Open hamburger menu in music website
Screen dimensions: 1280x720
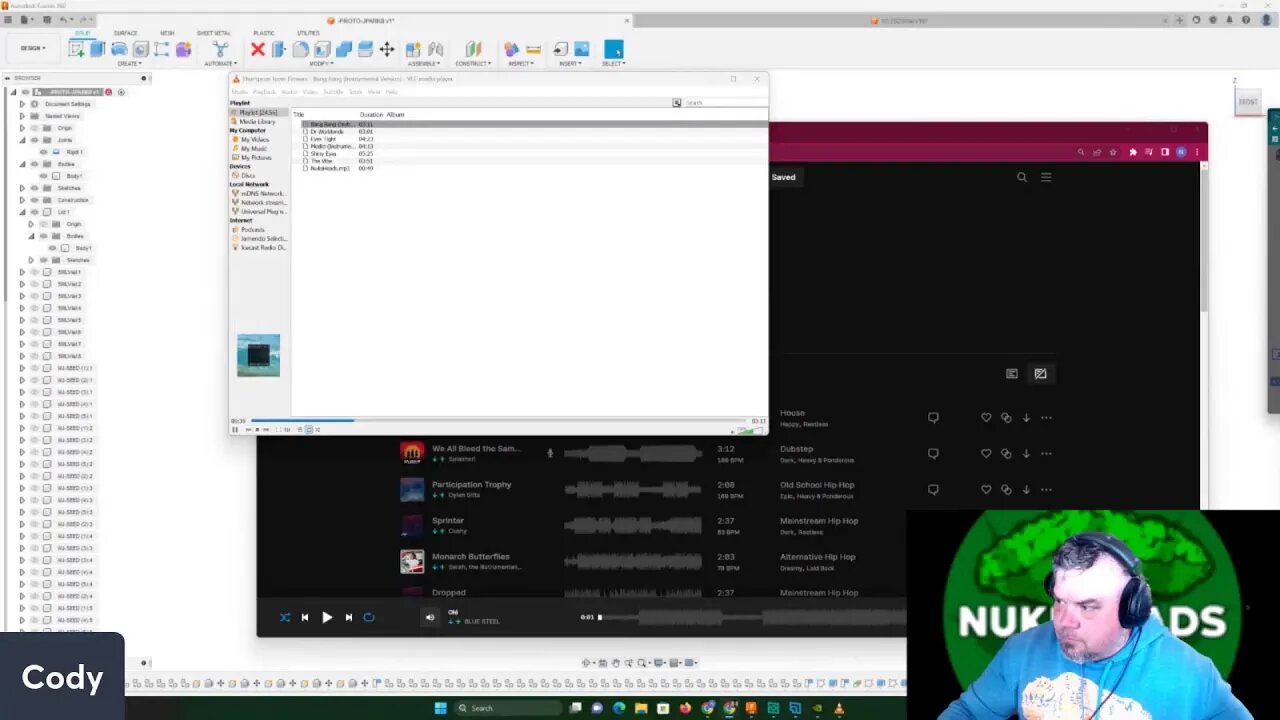coord(1046,177)
